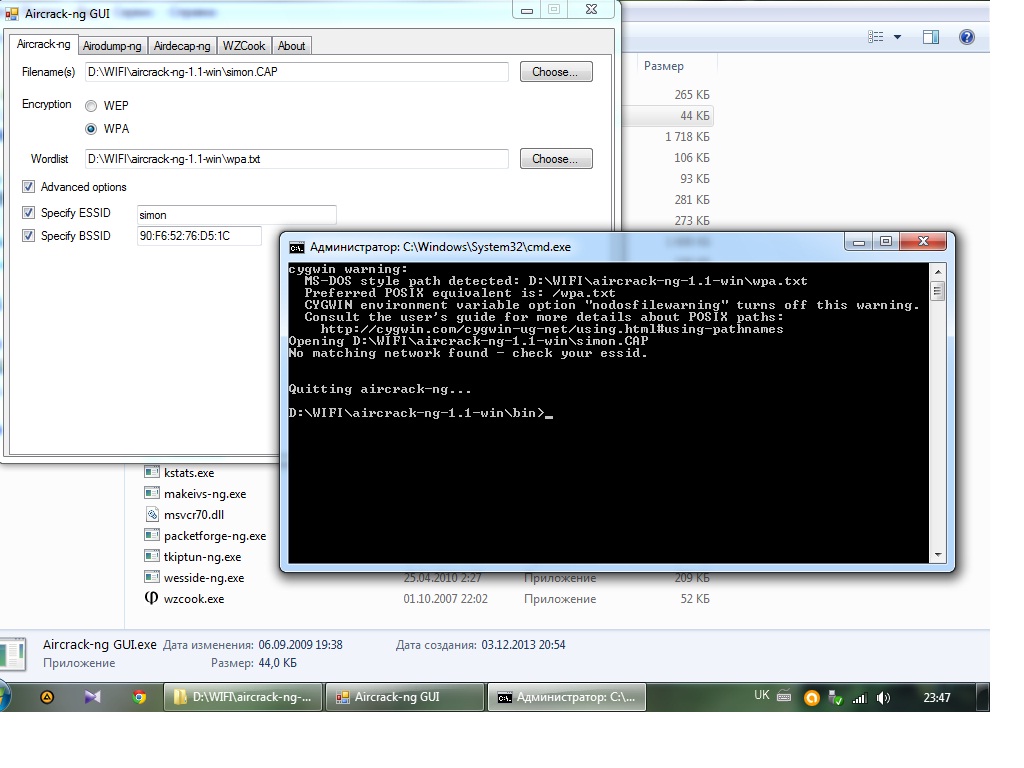Click the 06.09.2009 19:38 modified date value

click(x=300, y=645)
